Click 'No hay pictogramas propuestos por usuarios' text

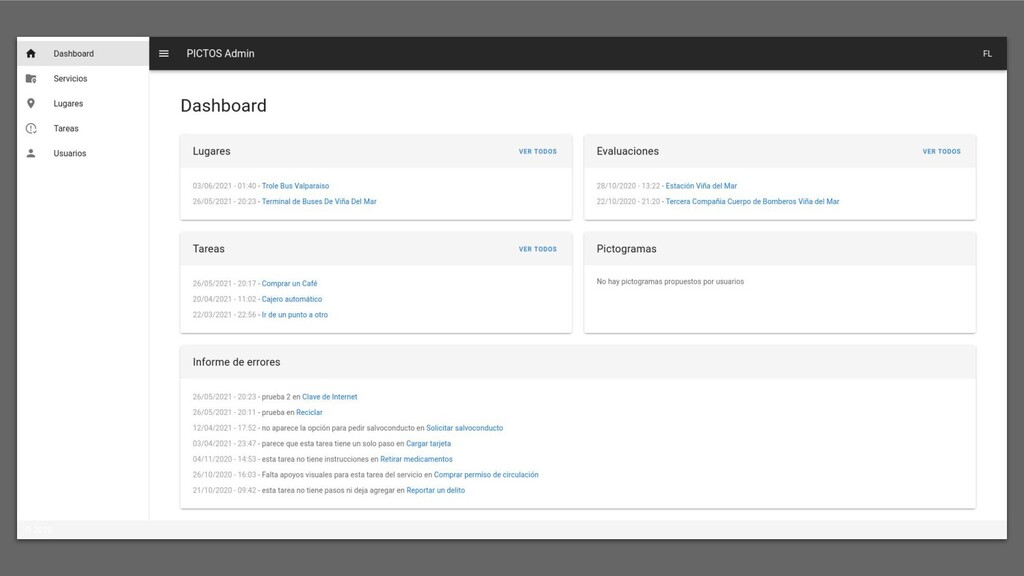[670, 282]
